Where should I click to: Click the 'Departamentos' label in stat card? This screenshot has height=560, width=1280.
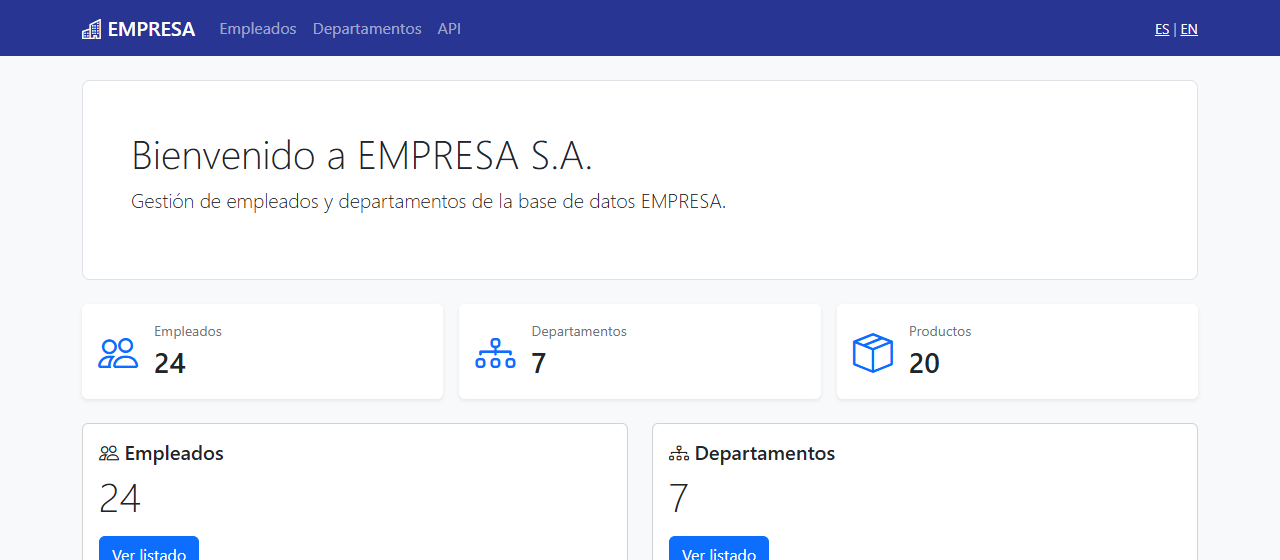point(579,331)
